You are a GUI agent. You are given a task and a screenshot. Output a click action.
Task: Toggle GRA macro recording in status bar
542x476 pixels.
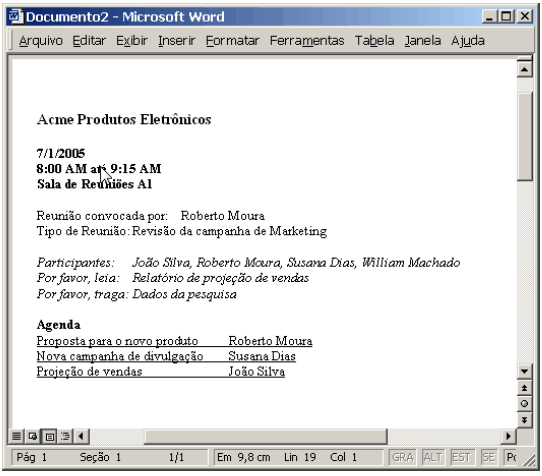pos(403,457)
